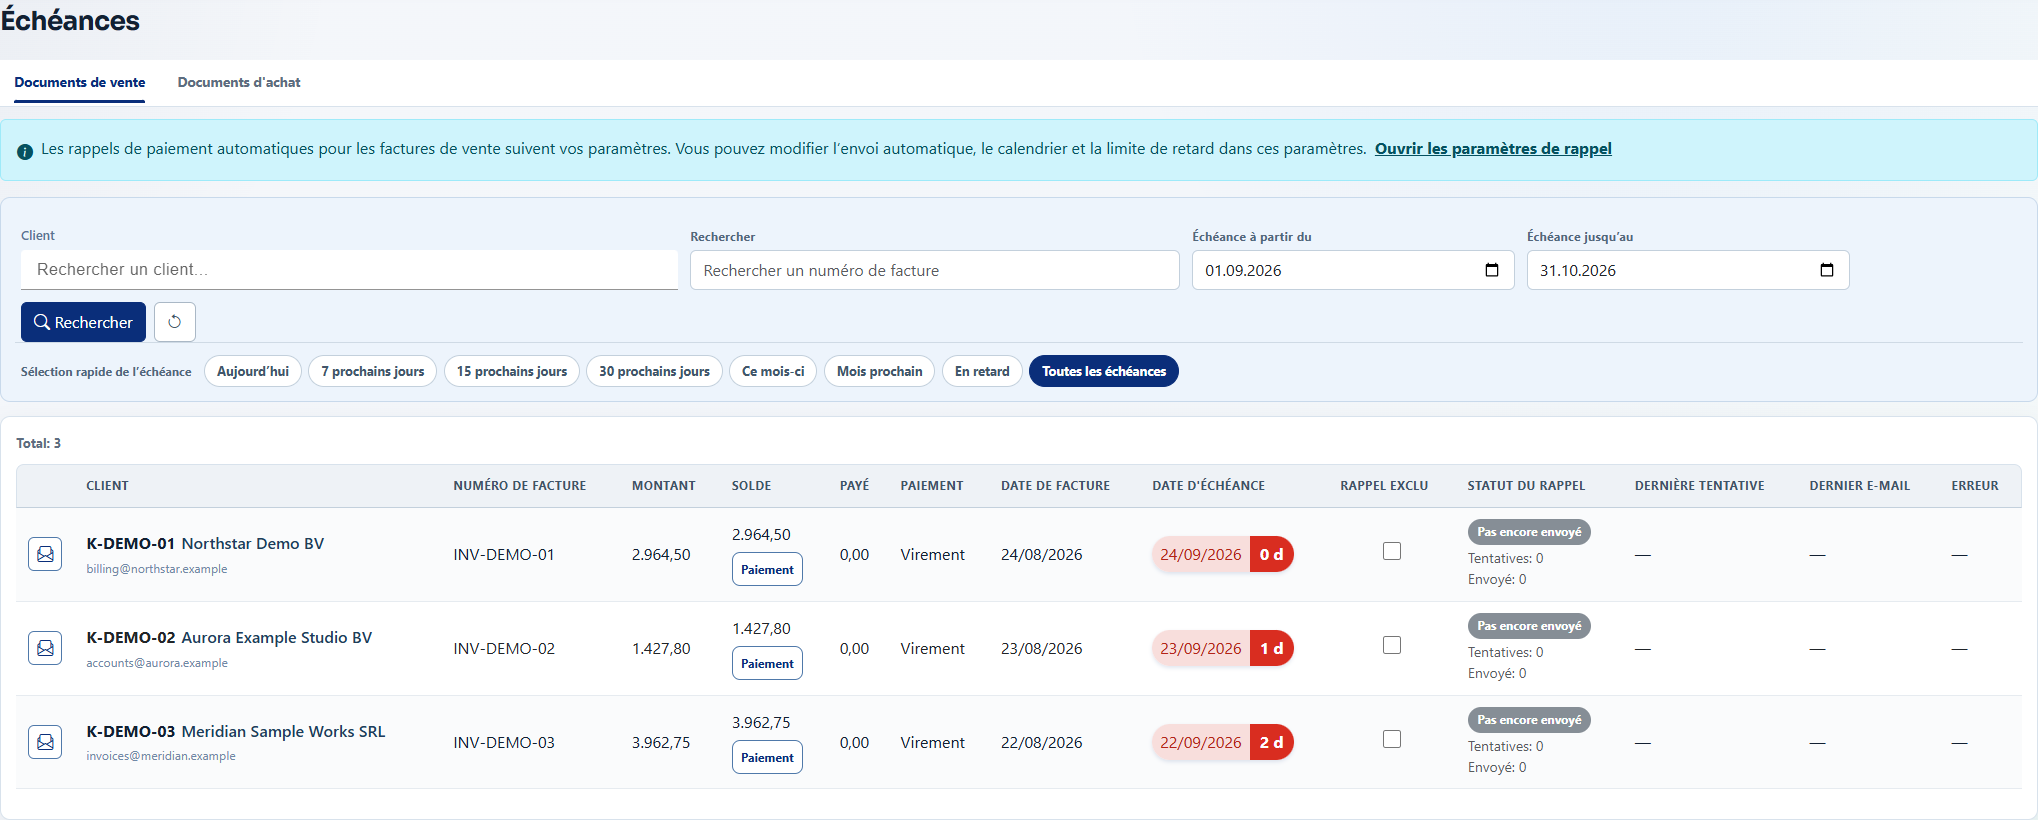Screen dimensions: 2038x820
Task: Tick Rappel exclu checkbox for INV-DEMO-03
Action: 1392,739
